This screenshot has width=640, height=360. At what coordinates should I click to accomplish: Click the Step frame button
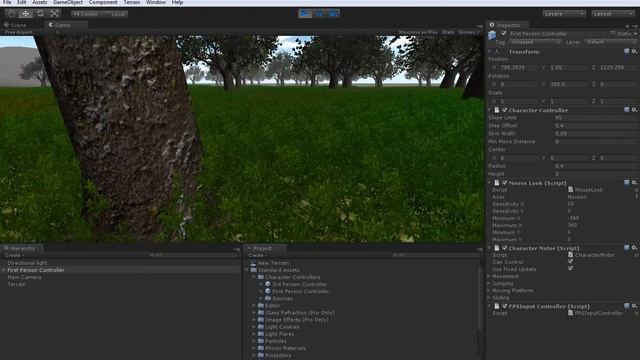tap(333, 13)
